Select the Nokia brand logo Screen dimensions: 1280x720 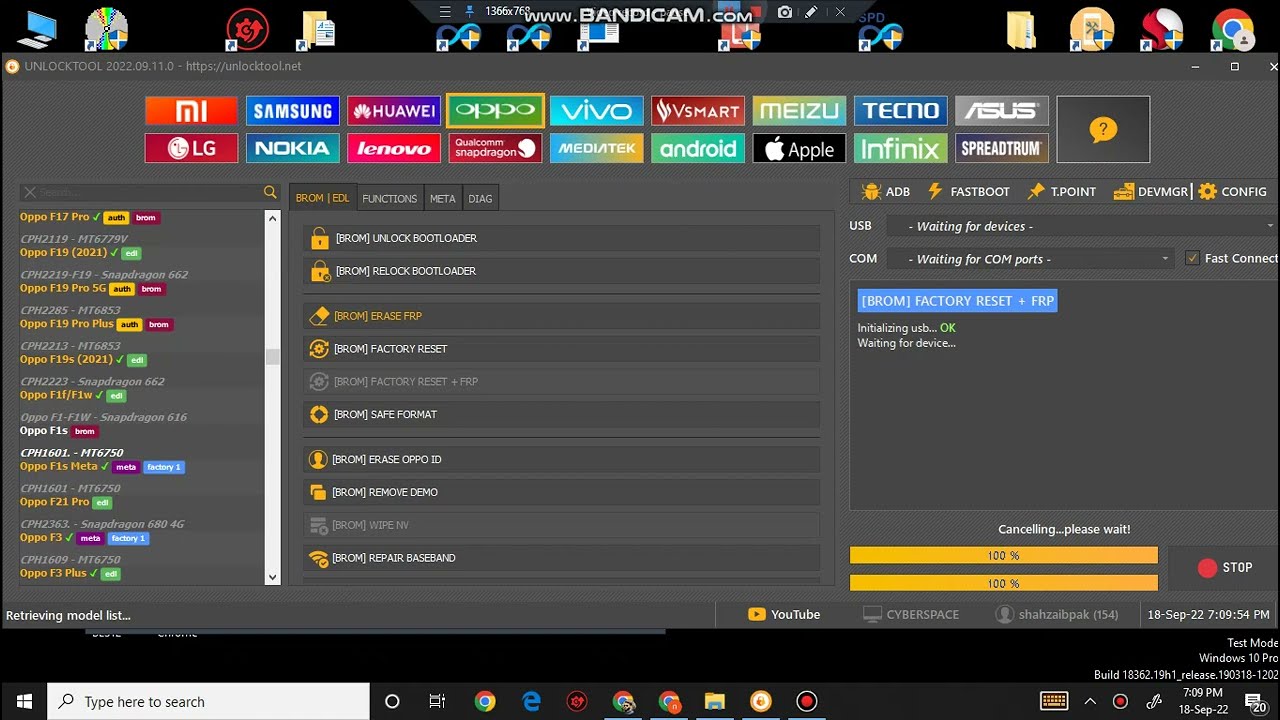(x=292, y=148)
